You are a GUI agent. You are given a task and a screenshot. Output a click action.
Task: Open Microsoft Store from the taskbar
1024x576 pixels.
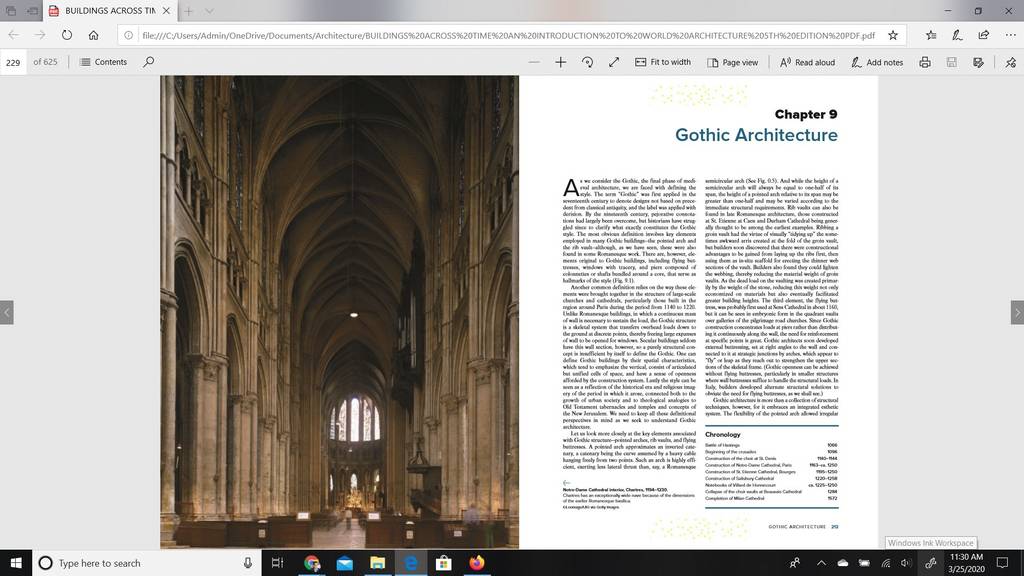point(443,563)
